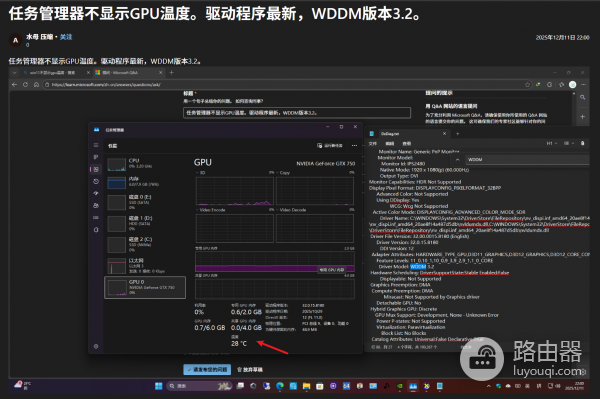This screenshot has width=600, height=399.
Task: Open Task Manager navigation hamburger menu
Action: (x=96, y=145)
